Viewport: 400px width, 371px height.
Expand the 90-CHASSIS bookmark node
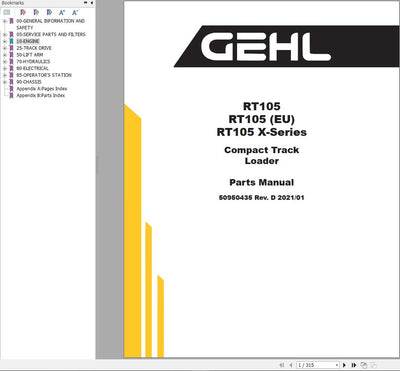pyautogui.click(x=5, y=82)
